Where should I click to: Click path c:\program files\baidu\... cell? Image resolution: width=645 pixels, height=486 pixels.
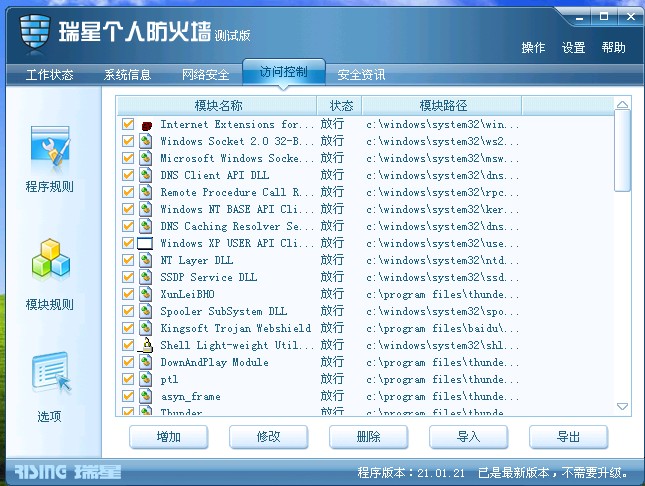(442, 328)
